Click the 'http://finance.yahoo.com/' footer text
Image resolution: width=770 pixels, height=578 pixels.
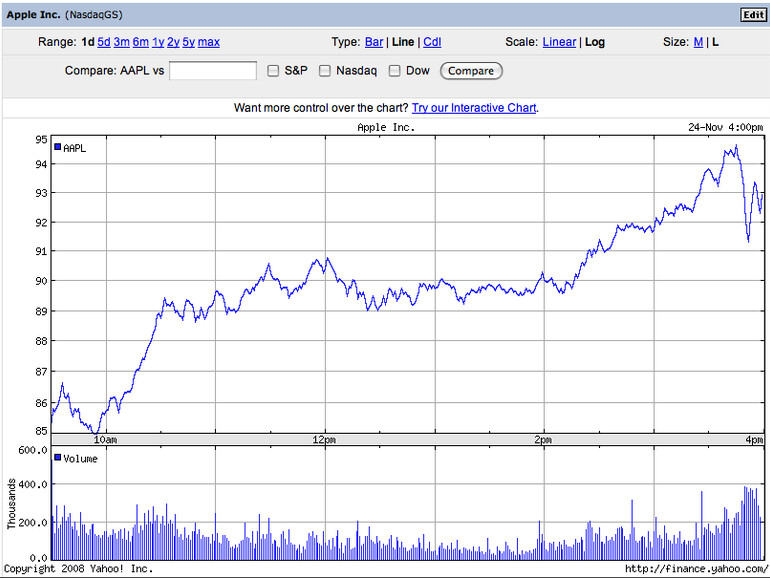(696, 569)
